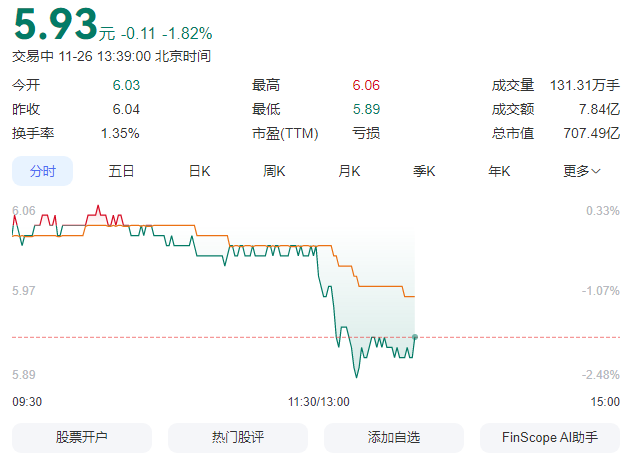Click the 11:30/13:00 midday axis label
Screen dimensions: 636x463
point(319,401)
